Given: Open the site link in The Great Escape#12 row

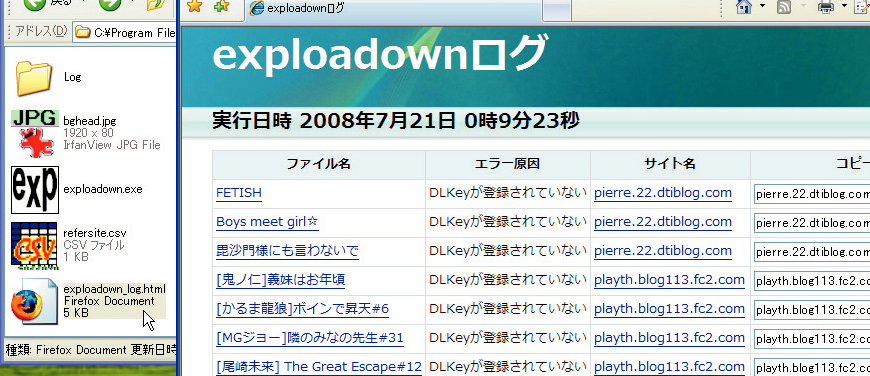Looking at the screenshot, I should [669, 367].
